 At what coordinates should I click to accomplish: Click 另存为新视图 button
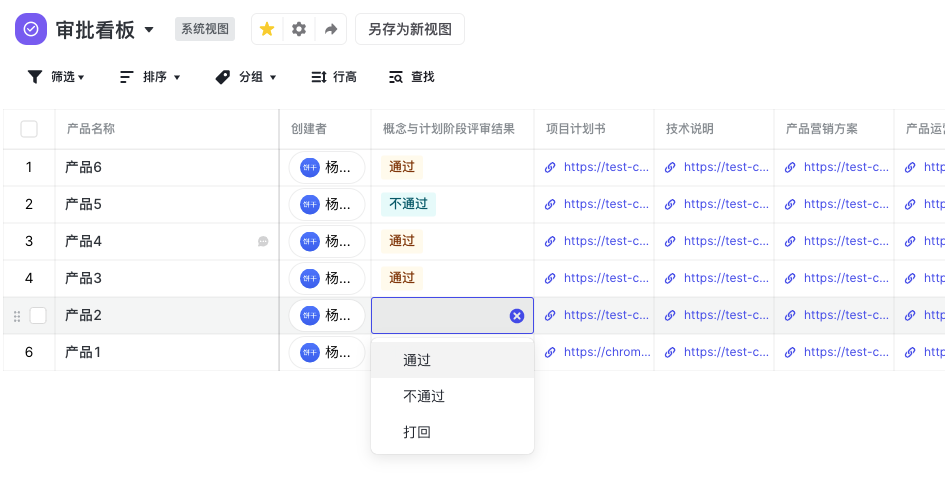[409, 29]
